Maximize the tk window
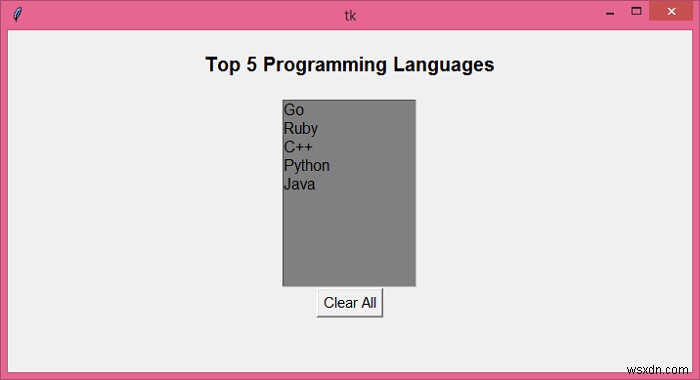 click(x=636, y=11)
